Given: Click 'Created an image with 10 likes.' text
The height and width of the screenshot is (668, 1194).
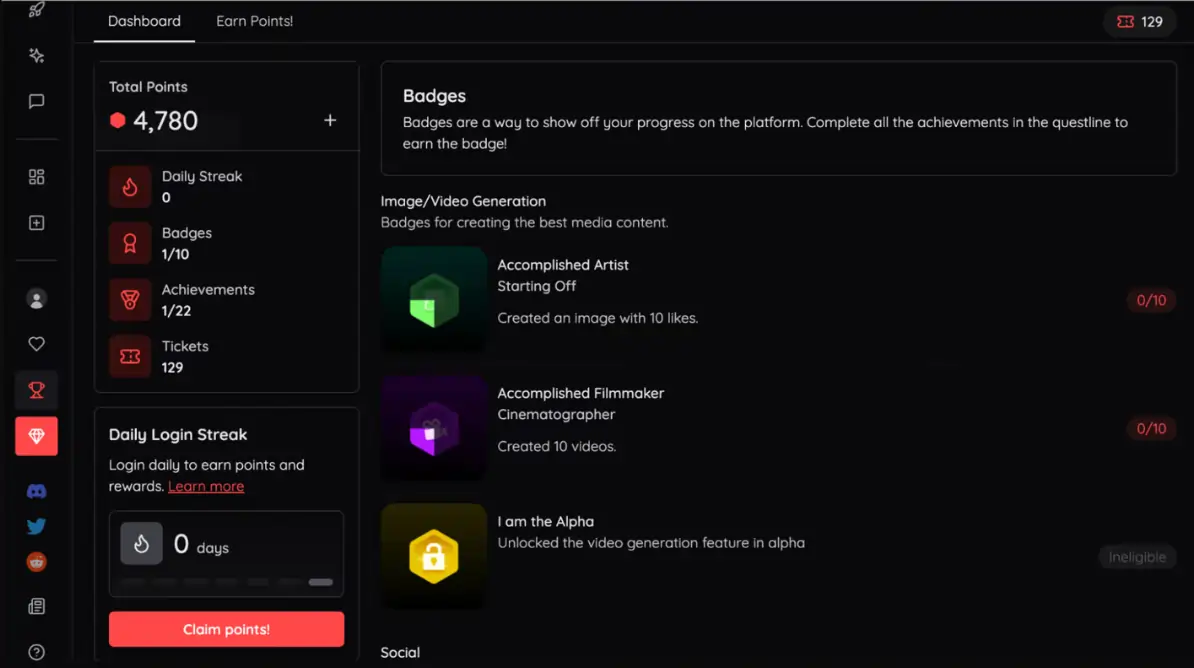Looking at the screenshot, I should pyautogui.click(x=598, y=318).
